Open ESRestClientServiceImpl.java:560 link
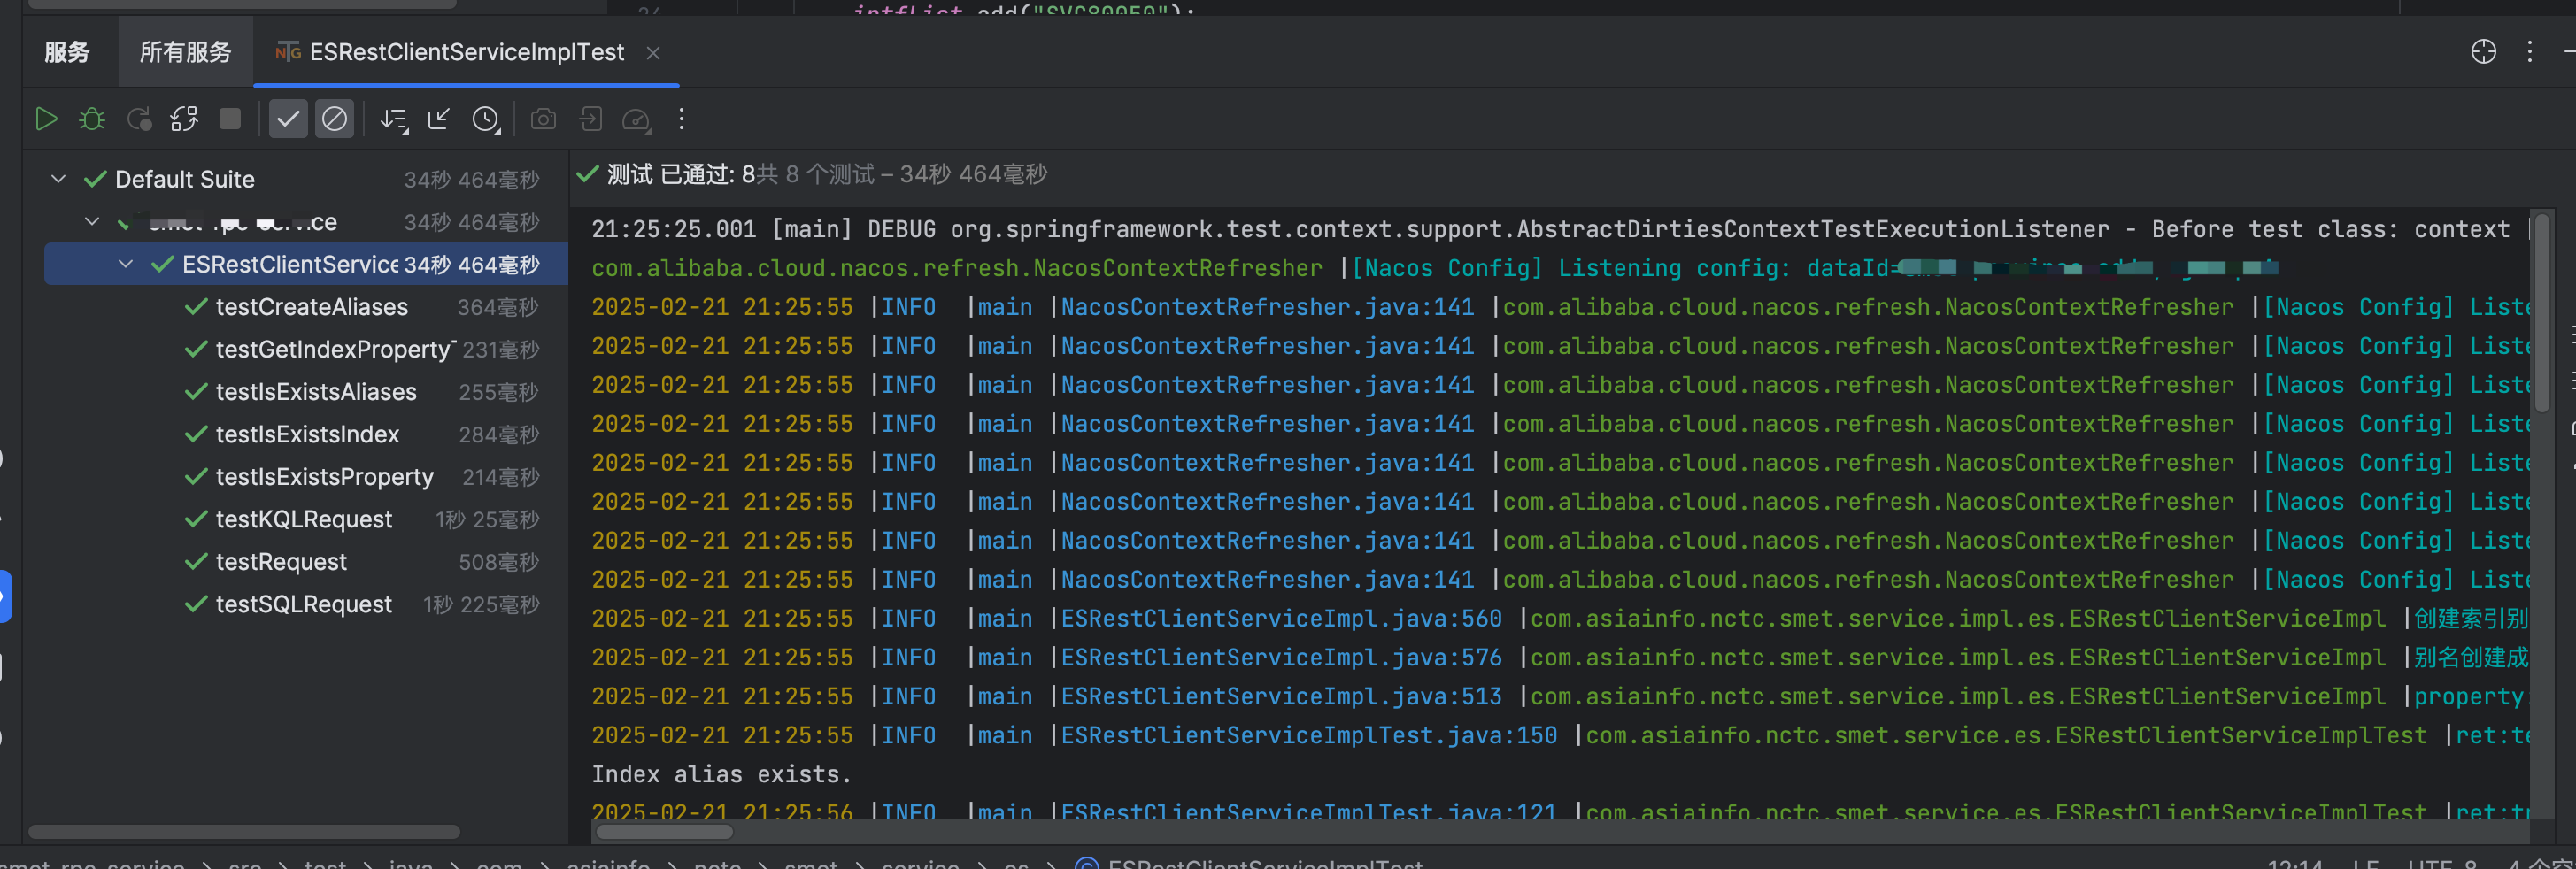 coord(1281,618)
